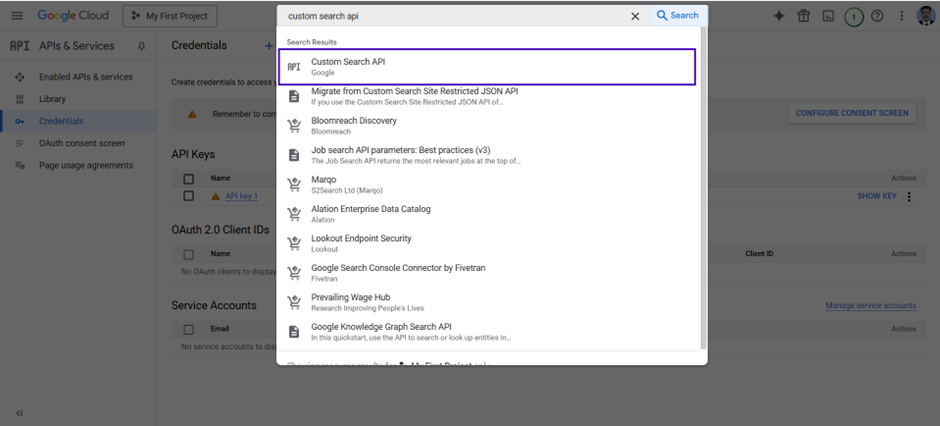This screenshot has width=940, height=426.
Task: Focus the custom search api search field
Action: [456, 16]
